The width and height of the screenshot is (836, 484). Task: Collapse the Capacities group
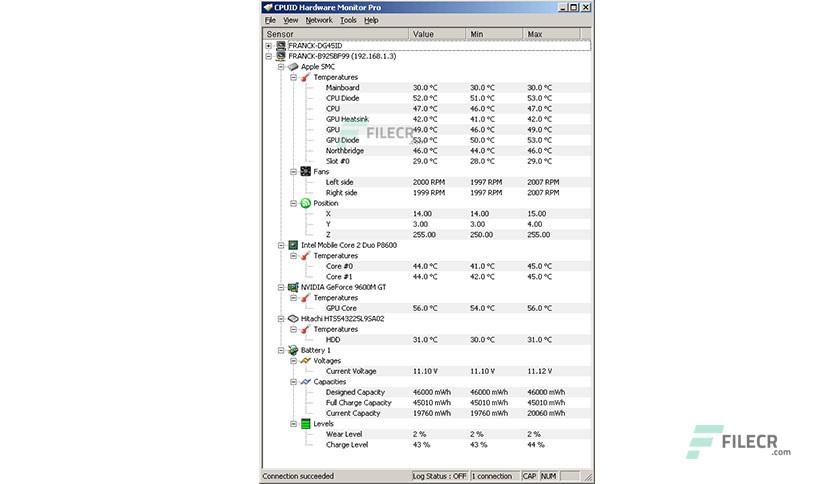coord(293,382)
